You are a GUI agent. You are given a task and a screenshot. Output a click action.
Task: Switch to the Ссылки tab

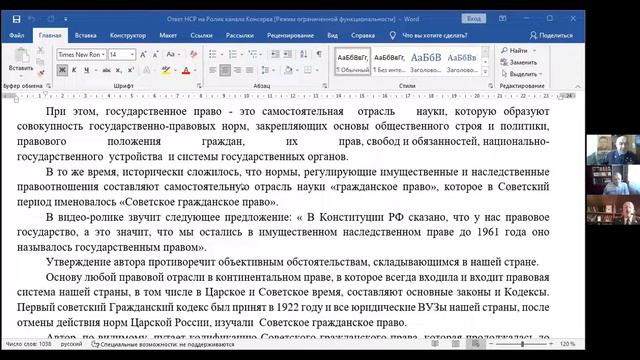tap(201, 36)
